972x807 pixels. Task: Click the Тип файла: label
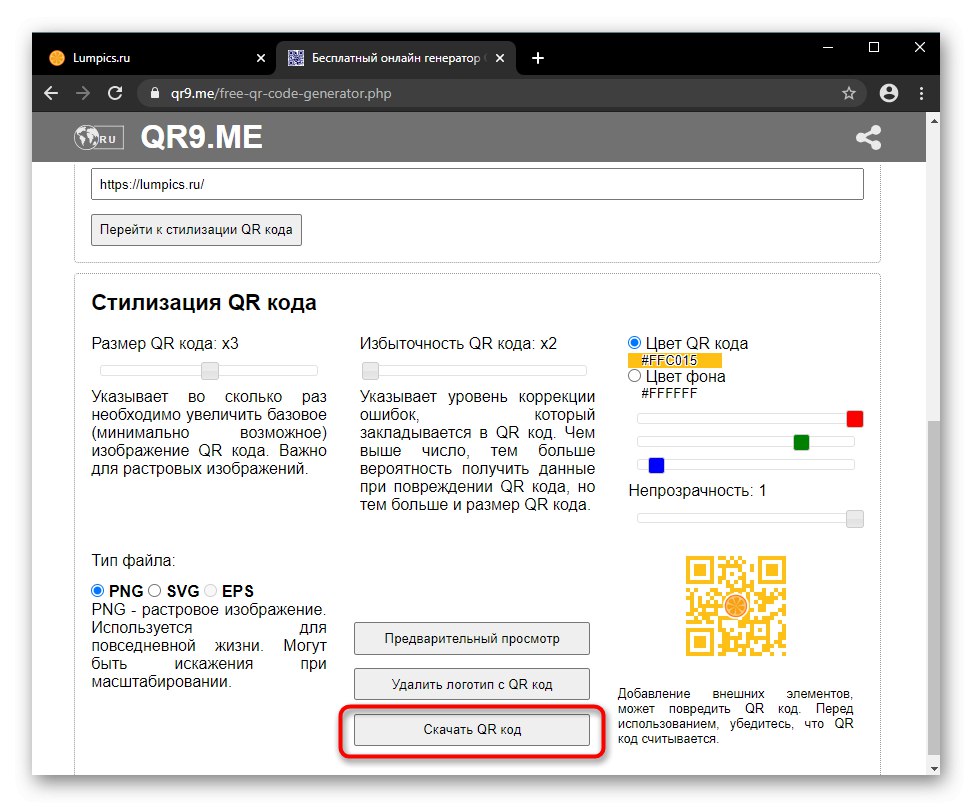[x=133, y=560]
